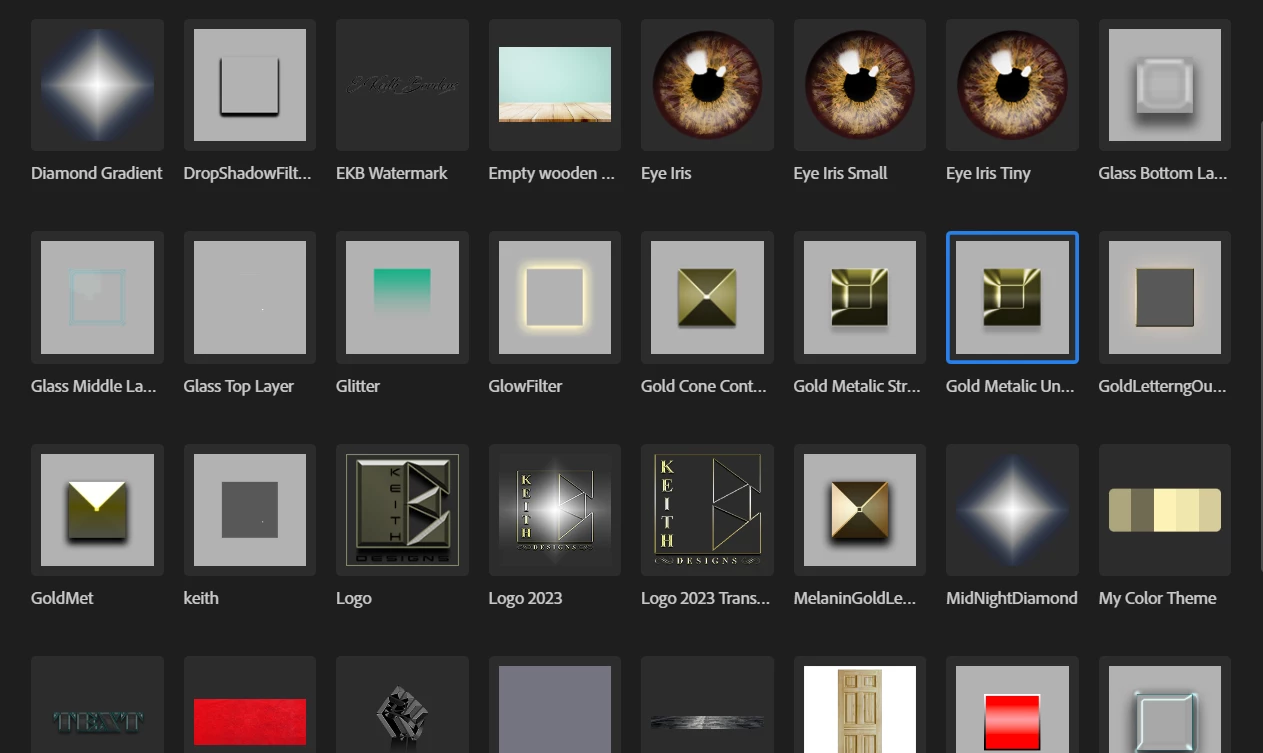This screenshot has width=1263, height=753.
Task: Open the wooden door image thumbnail
Action: [x=860, y=705]
